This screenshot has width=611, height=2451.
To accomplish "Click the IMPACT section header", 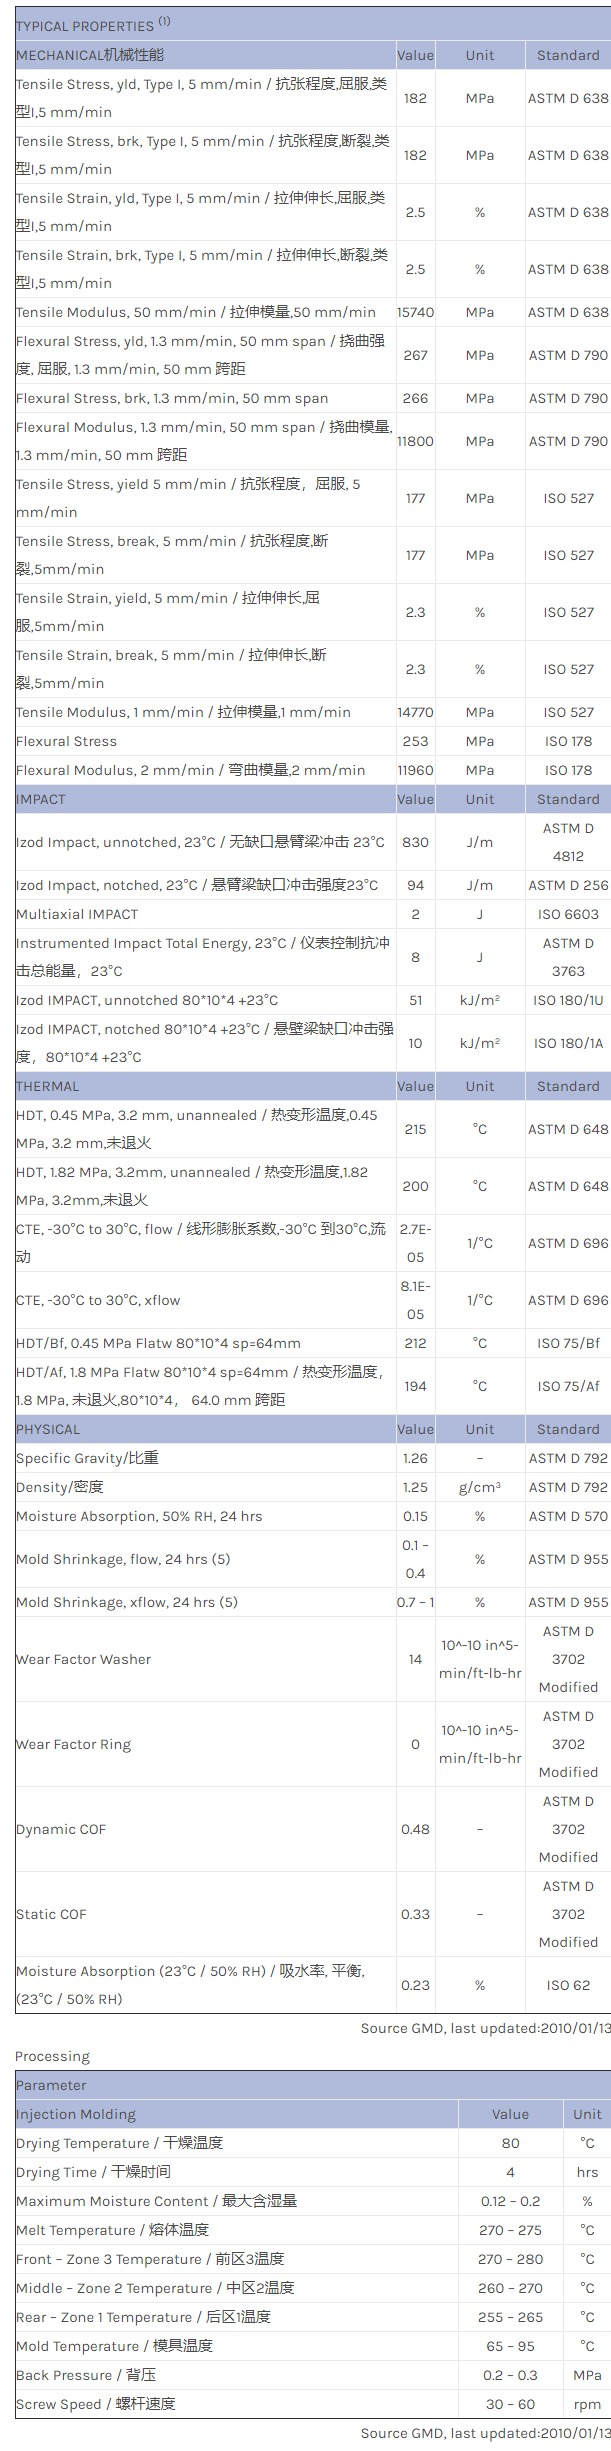I will pyautogui.click(x=41, y=799).
